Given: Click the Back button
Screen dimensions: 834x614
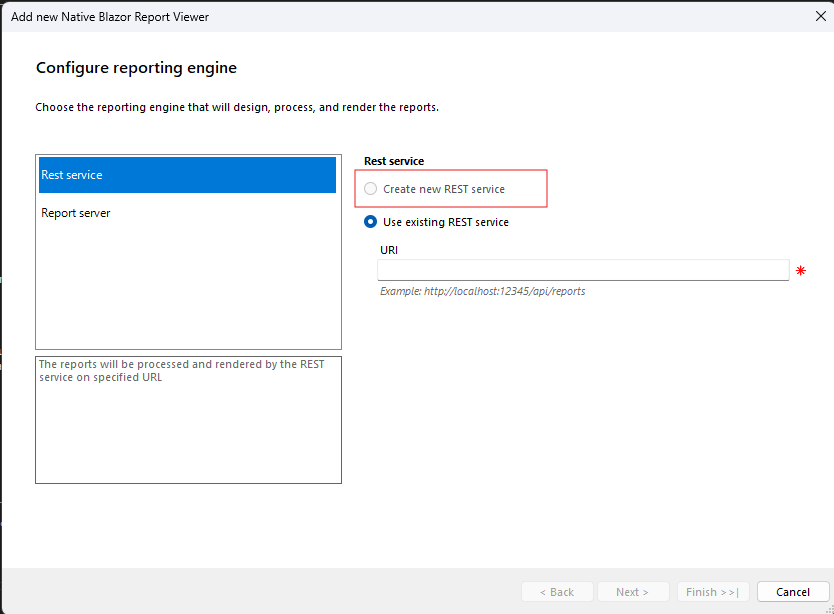Looking at the screenshot, I should pyautogui.click(x=557, y=590).
